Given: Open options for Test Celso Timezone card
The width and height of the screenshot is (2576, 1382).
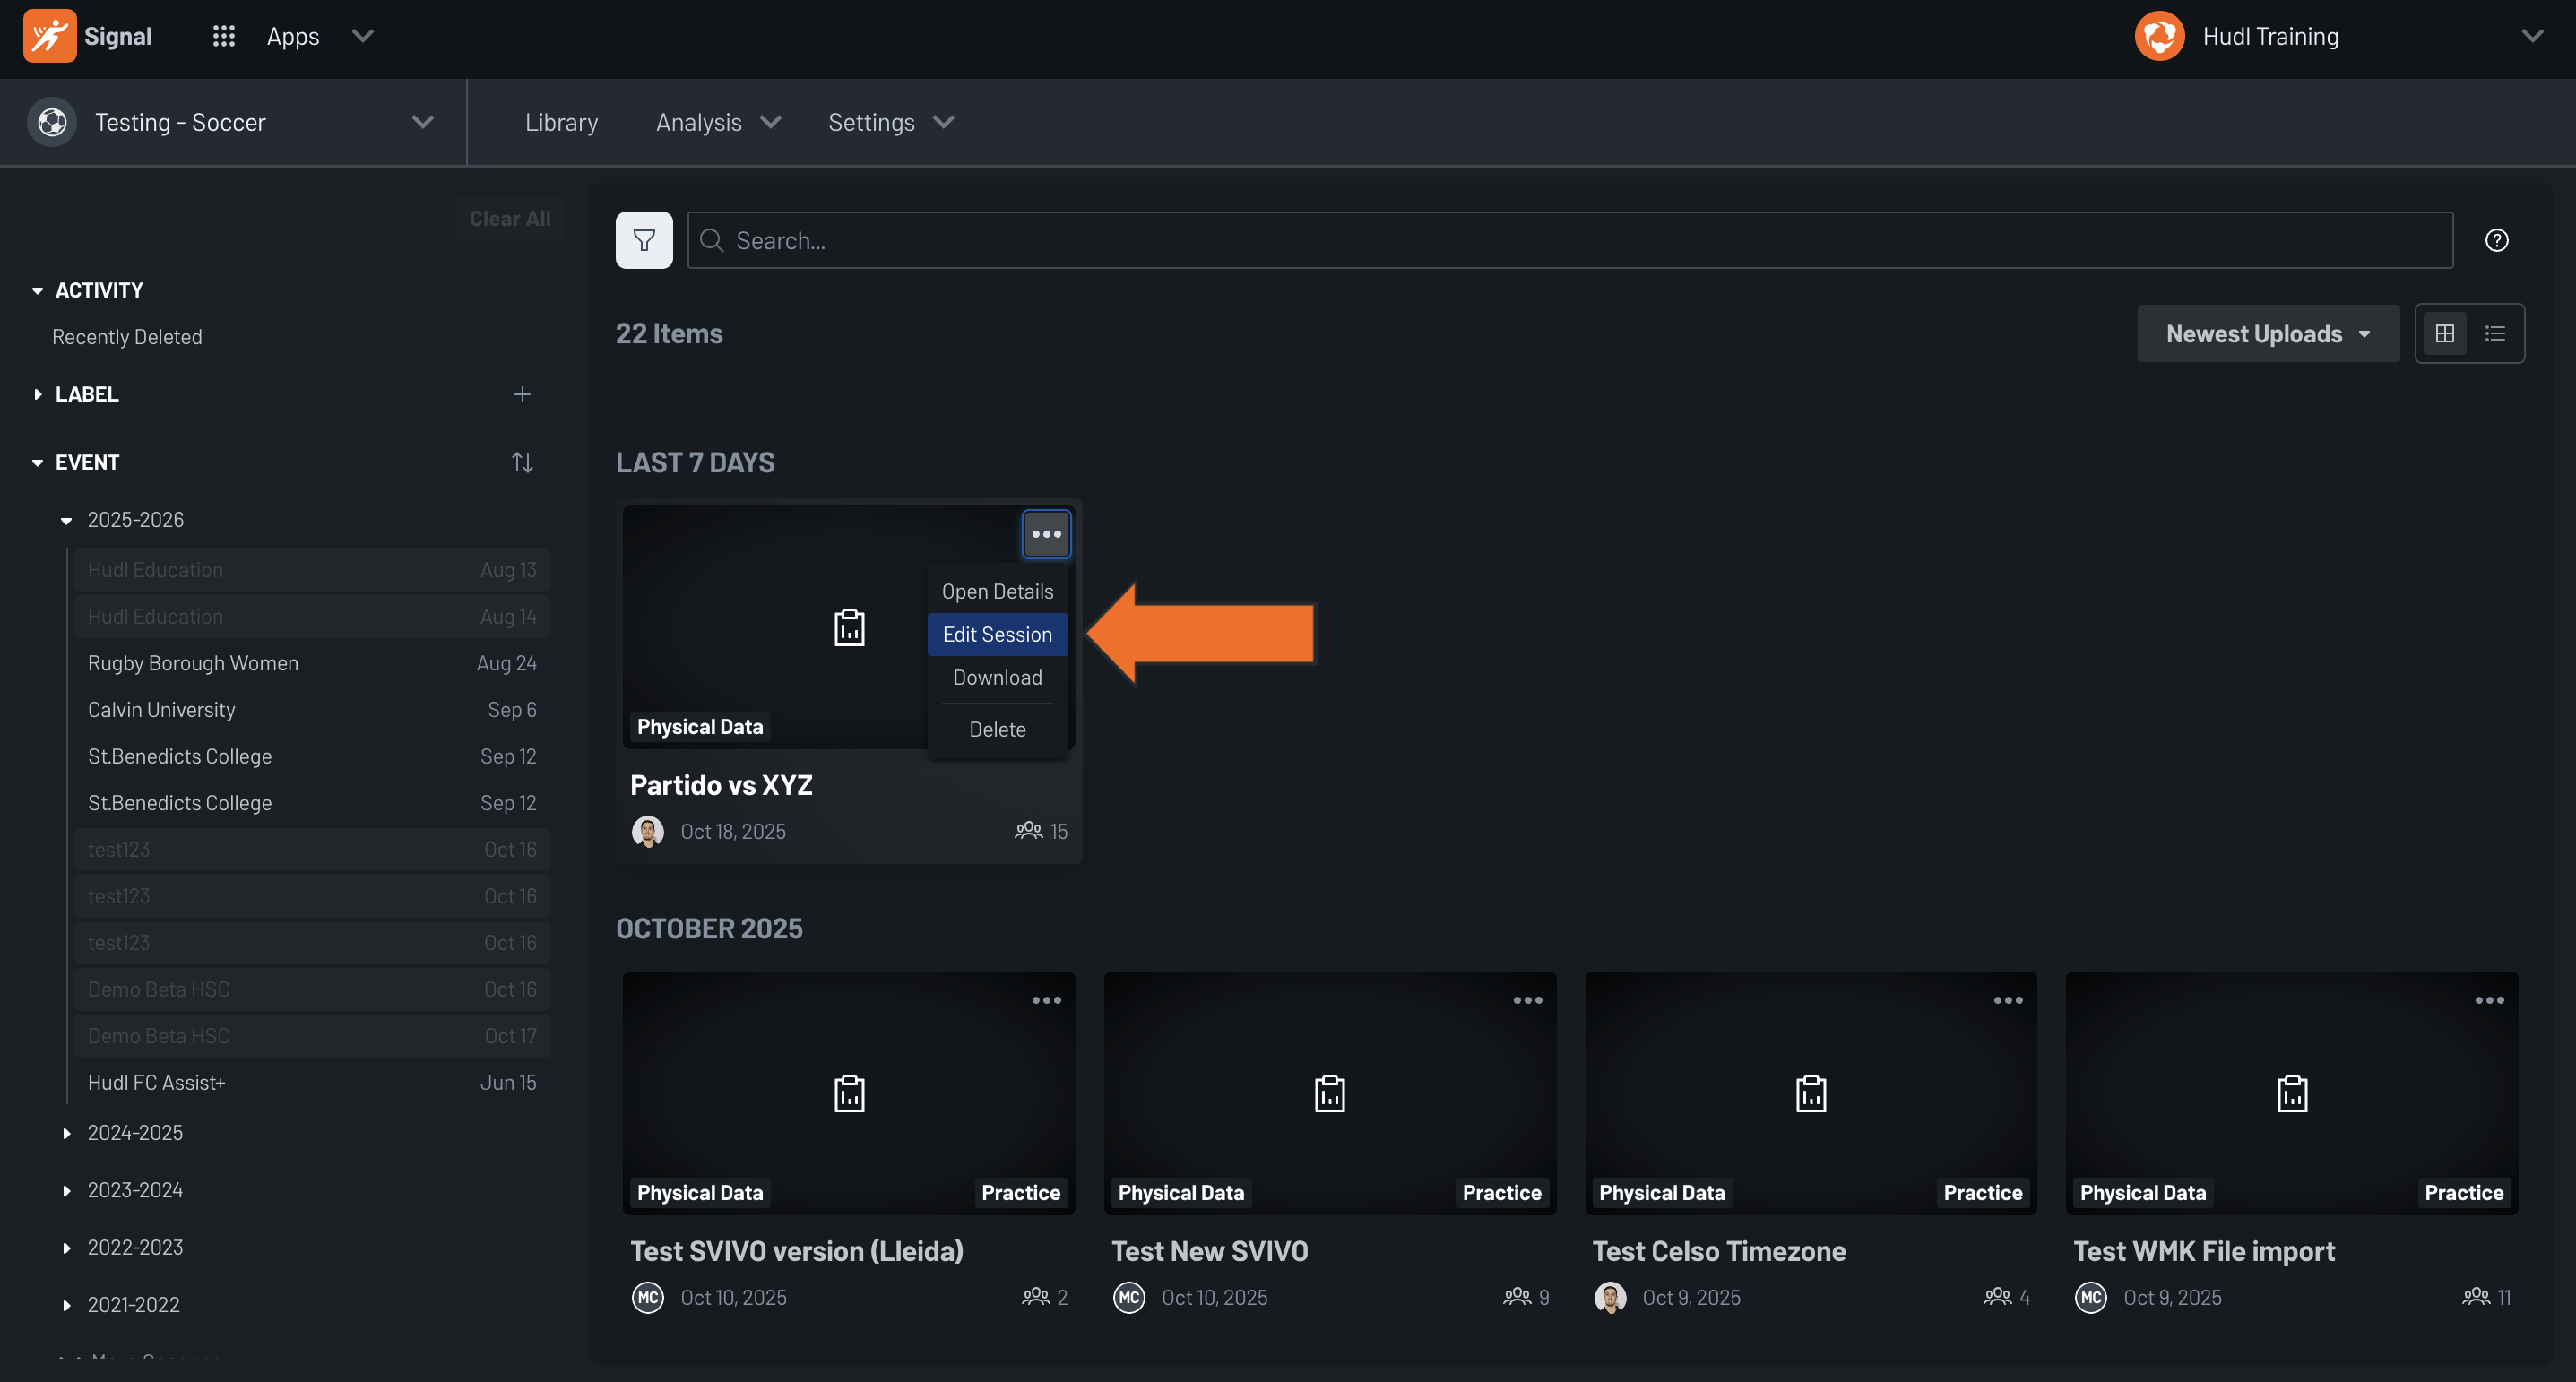Looking at the screenshot, I should click(x=2008, y=1000).
